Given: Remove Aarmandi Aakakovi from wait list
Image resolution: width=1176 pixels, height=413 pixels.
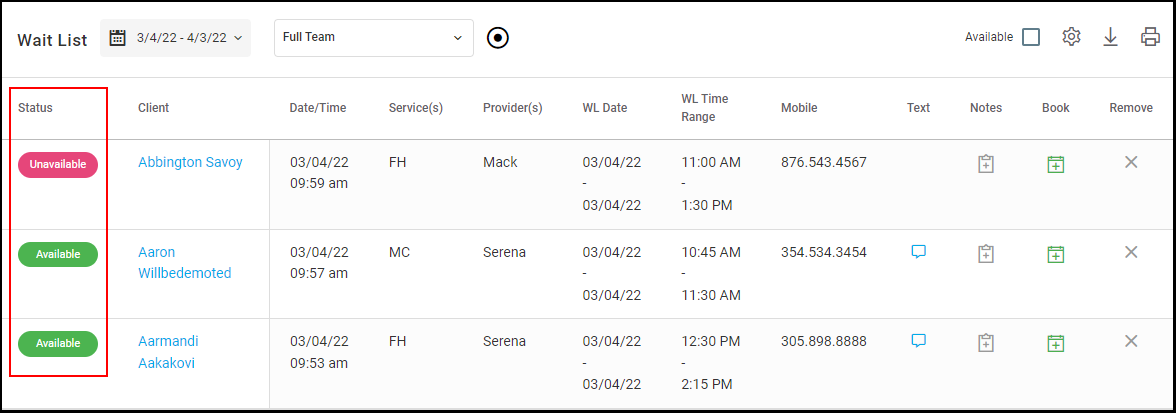Looking at the screenshot, I should click(x=1131, y=341).
